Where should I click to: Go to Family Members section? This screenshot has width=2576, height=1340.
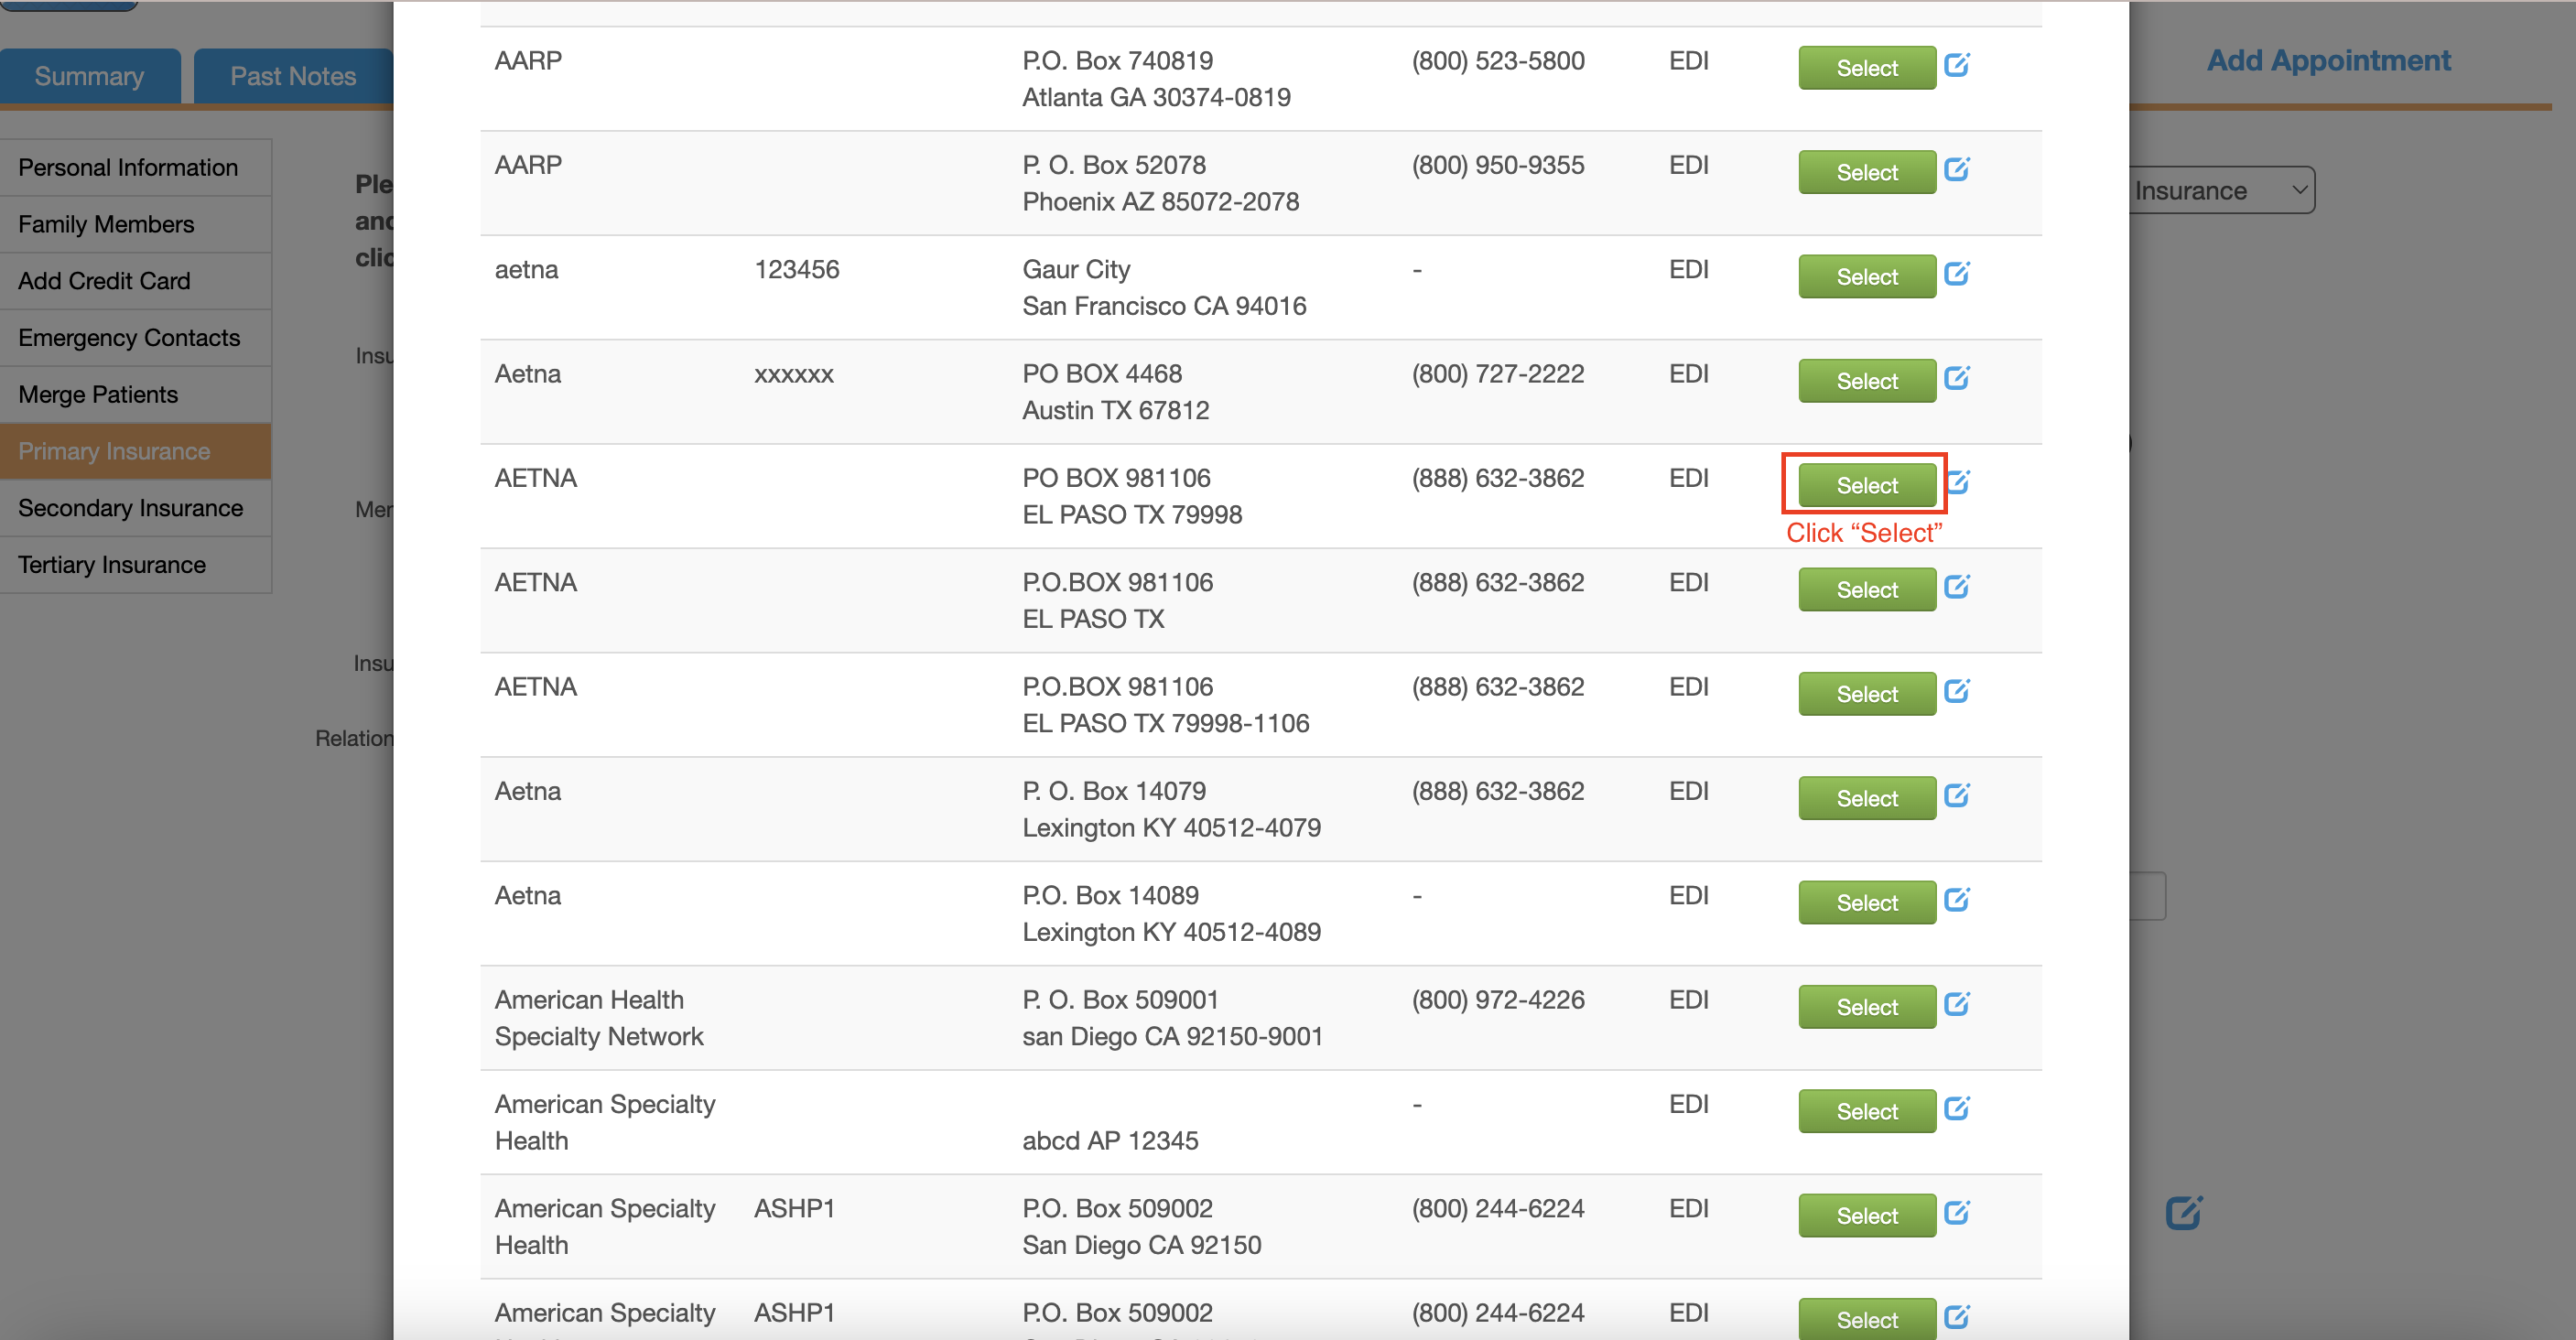[x=135, y=224]
